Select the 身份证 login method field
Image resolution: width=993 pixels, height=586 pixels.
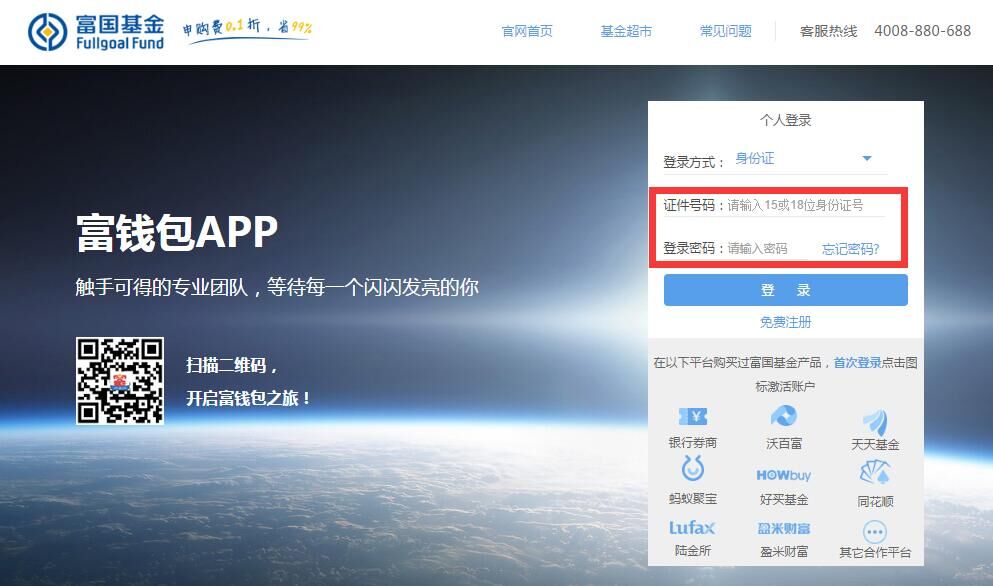coord(809,158)
